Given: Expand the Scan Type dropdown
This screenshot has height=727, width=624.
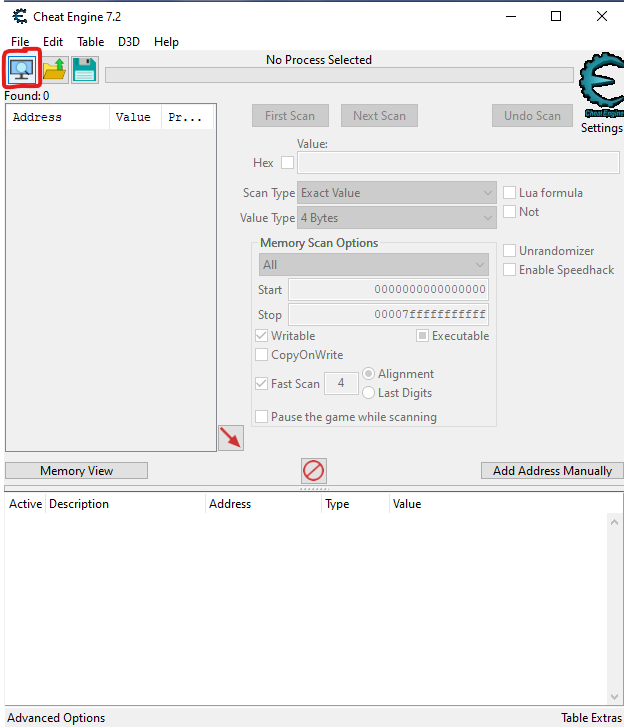Looking at the screenshot, I should click(397, 193).
